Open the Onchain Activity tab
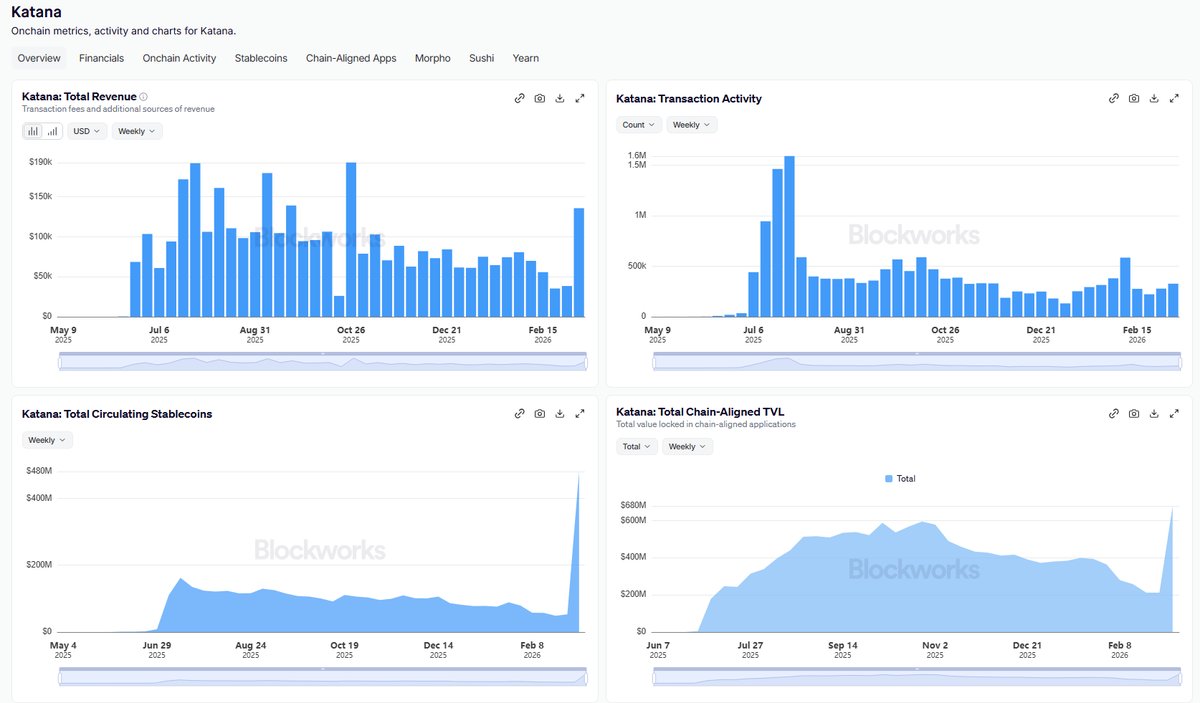 click(x=180, y=58)
